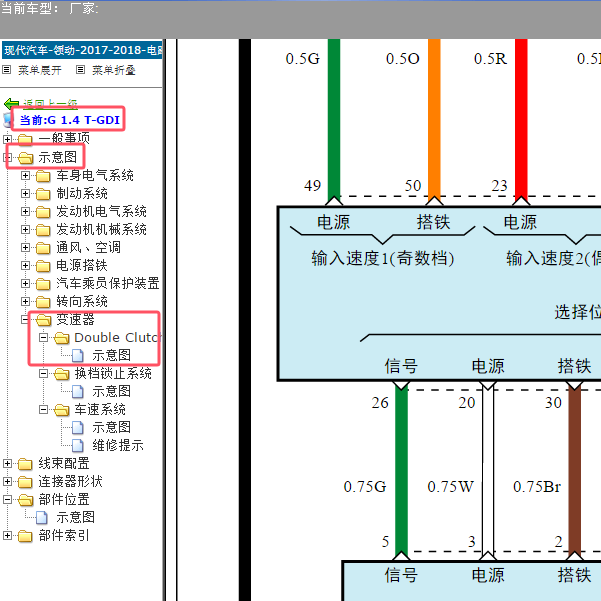
Task: Open the 维修提示 page
Action: [118, 445]
